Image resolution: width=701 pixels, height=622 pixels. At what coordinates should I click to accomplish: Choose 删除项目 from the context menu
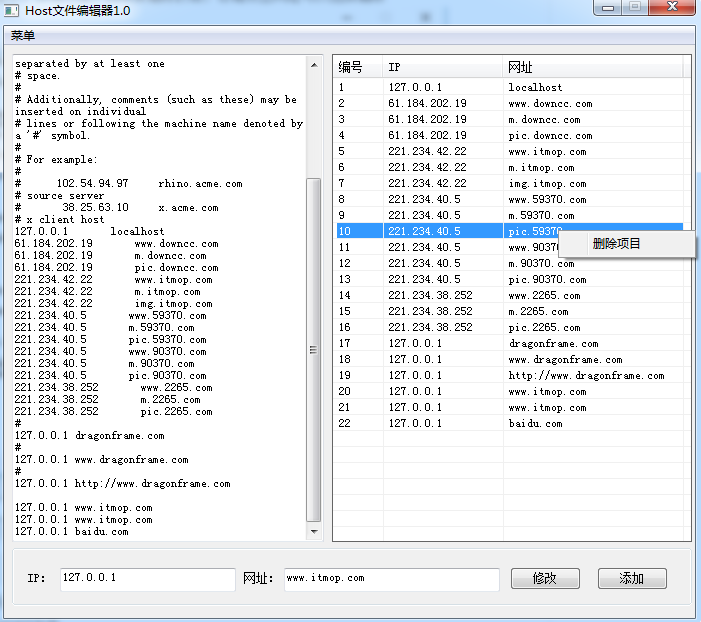click(616, 243)
